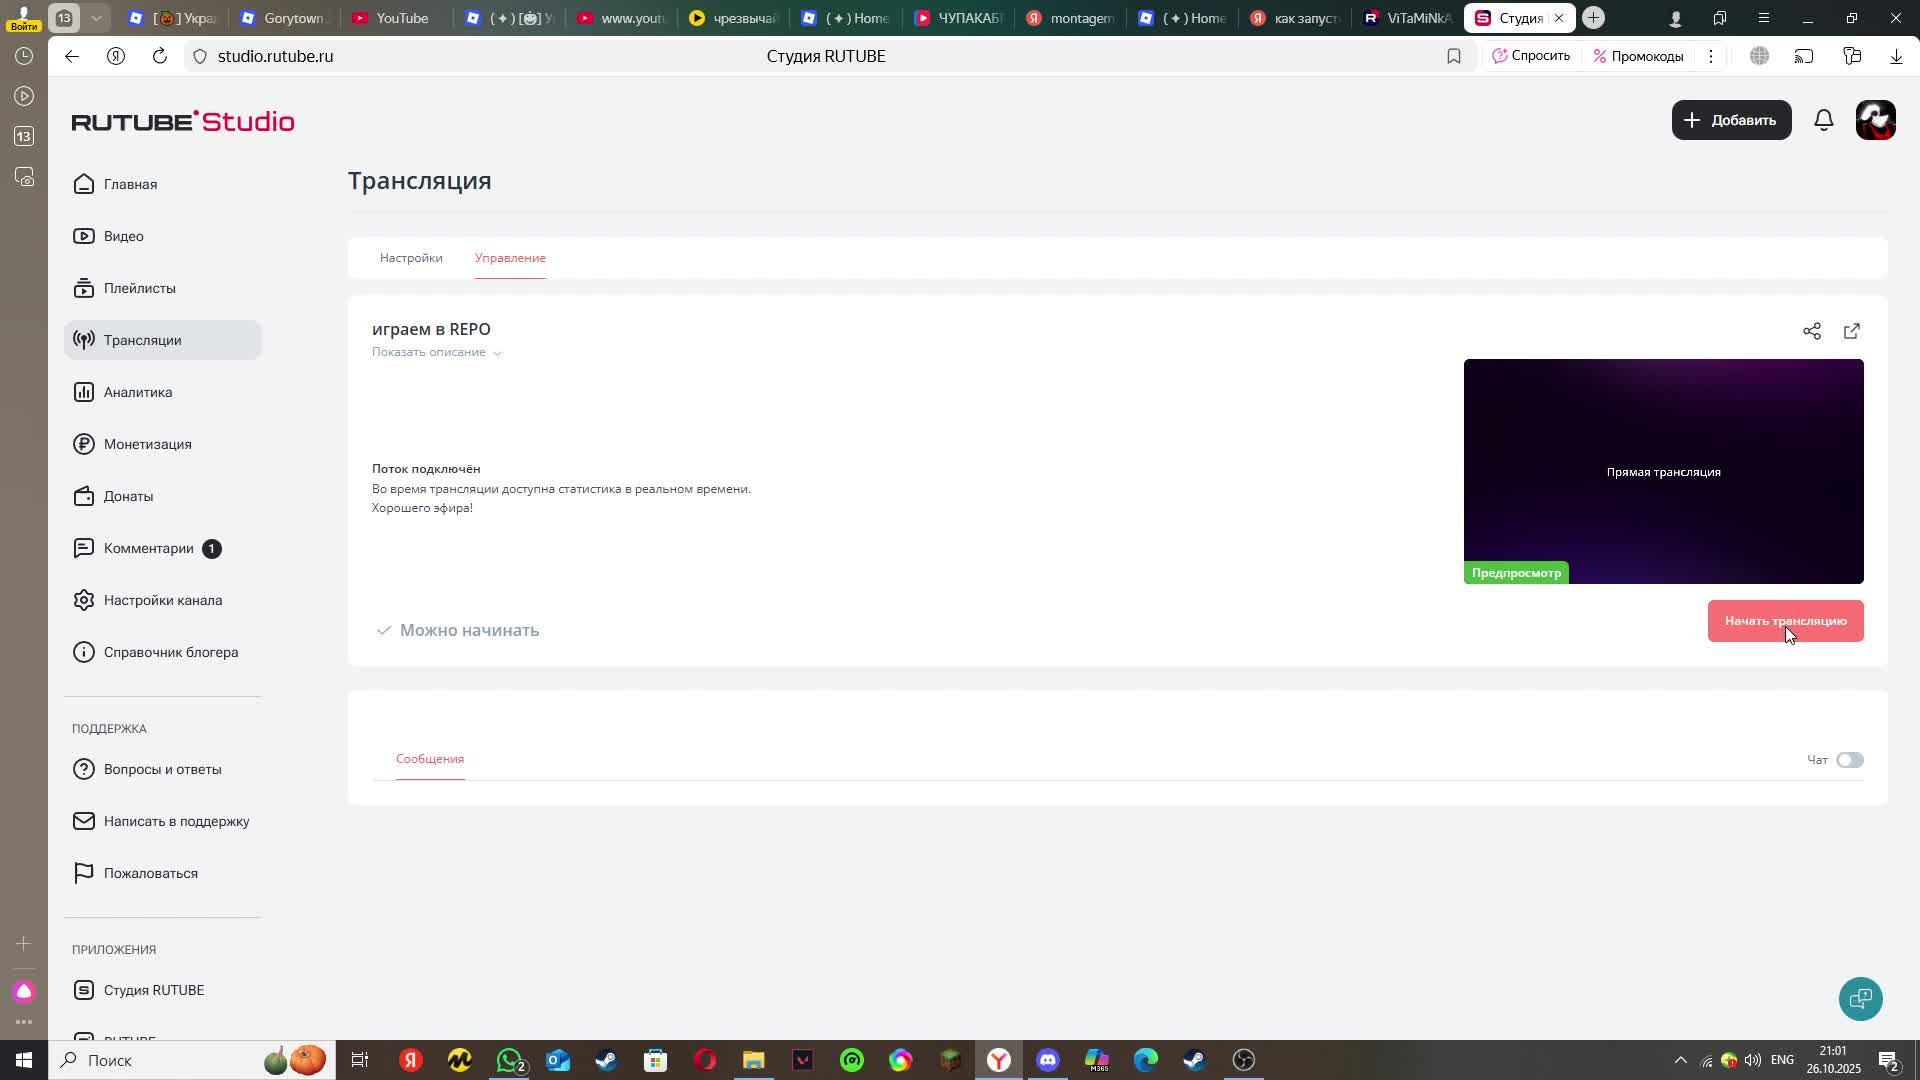This screenshot has height=1080, width=1920.
Task: Click the share icon for the stream
Action: click(x=1811, y=331)
